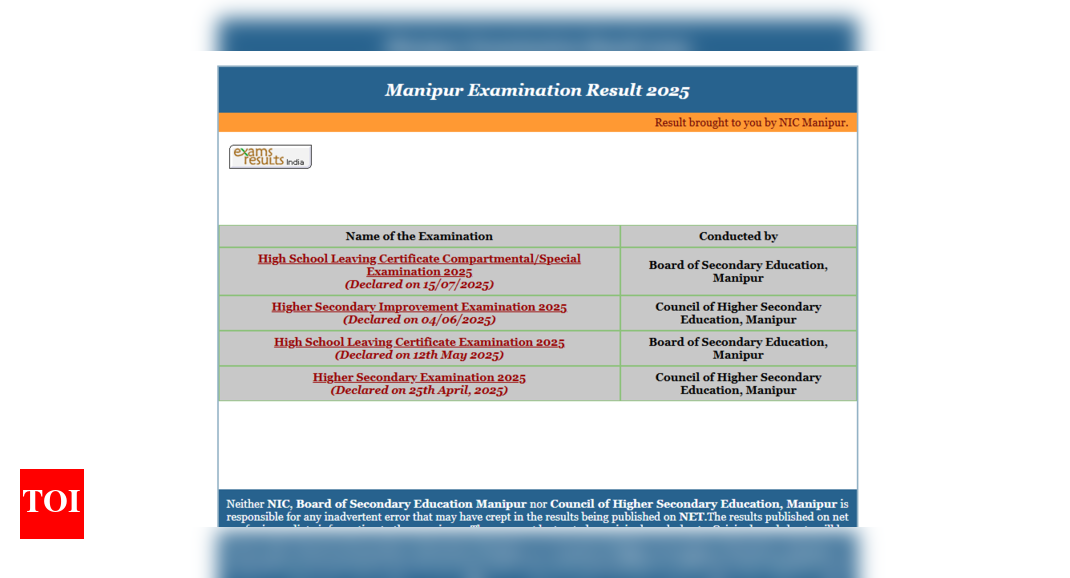
Task: Click the exams results India logo
Action: coord(270,156)
